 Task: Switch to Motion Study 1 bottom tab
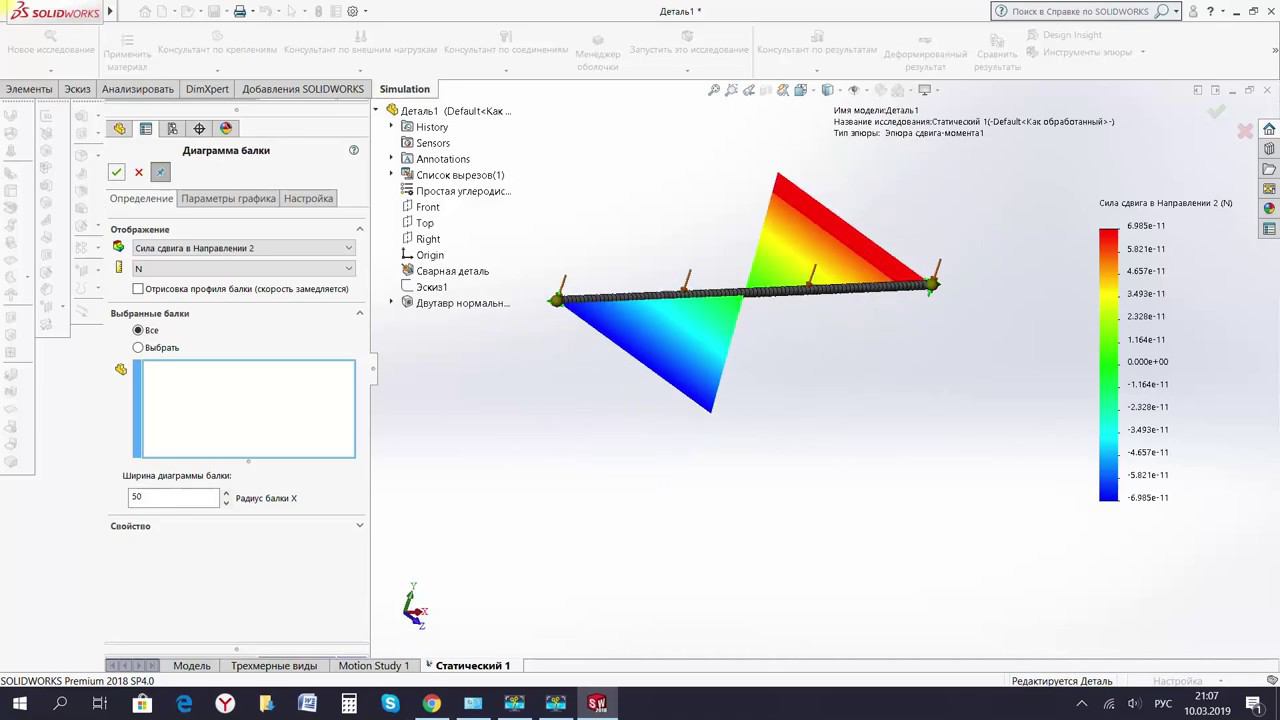(x=373, y=666)
